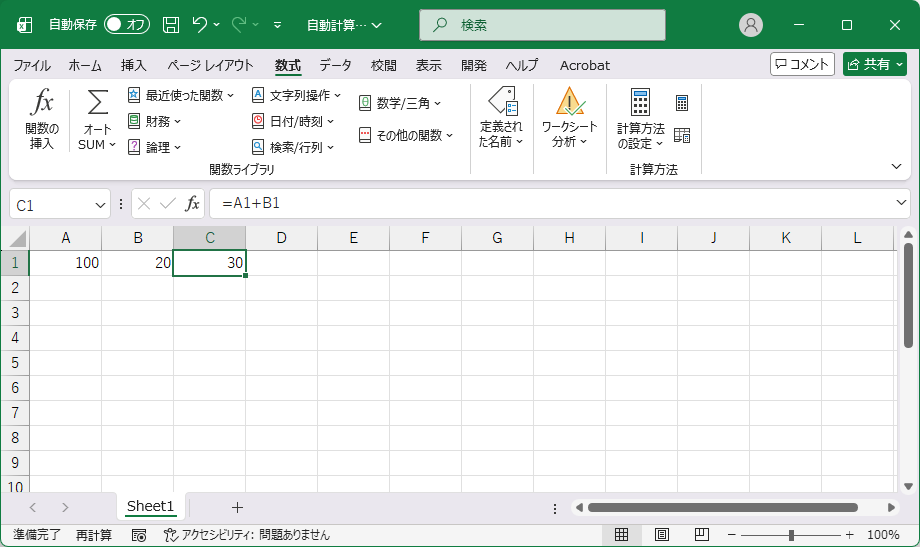The image size is (920, 547).
Task: Click previous sheet navigation arrow
Action: [x=33, y=508]
